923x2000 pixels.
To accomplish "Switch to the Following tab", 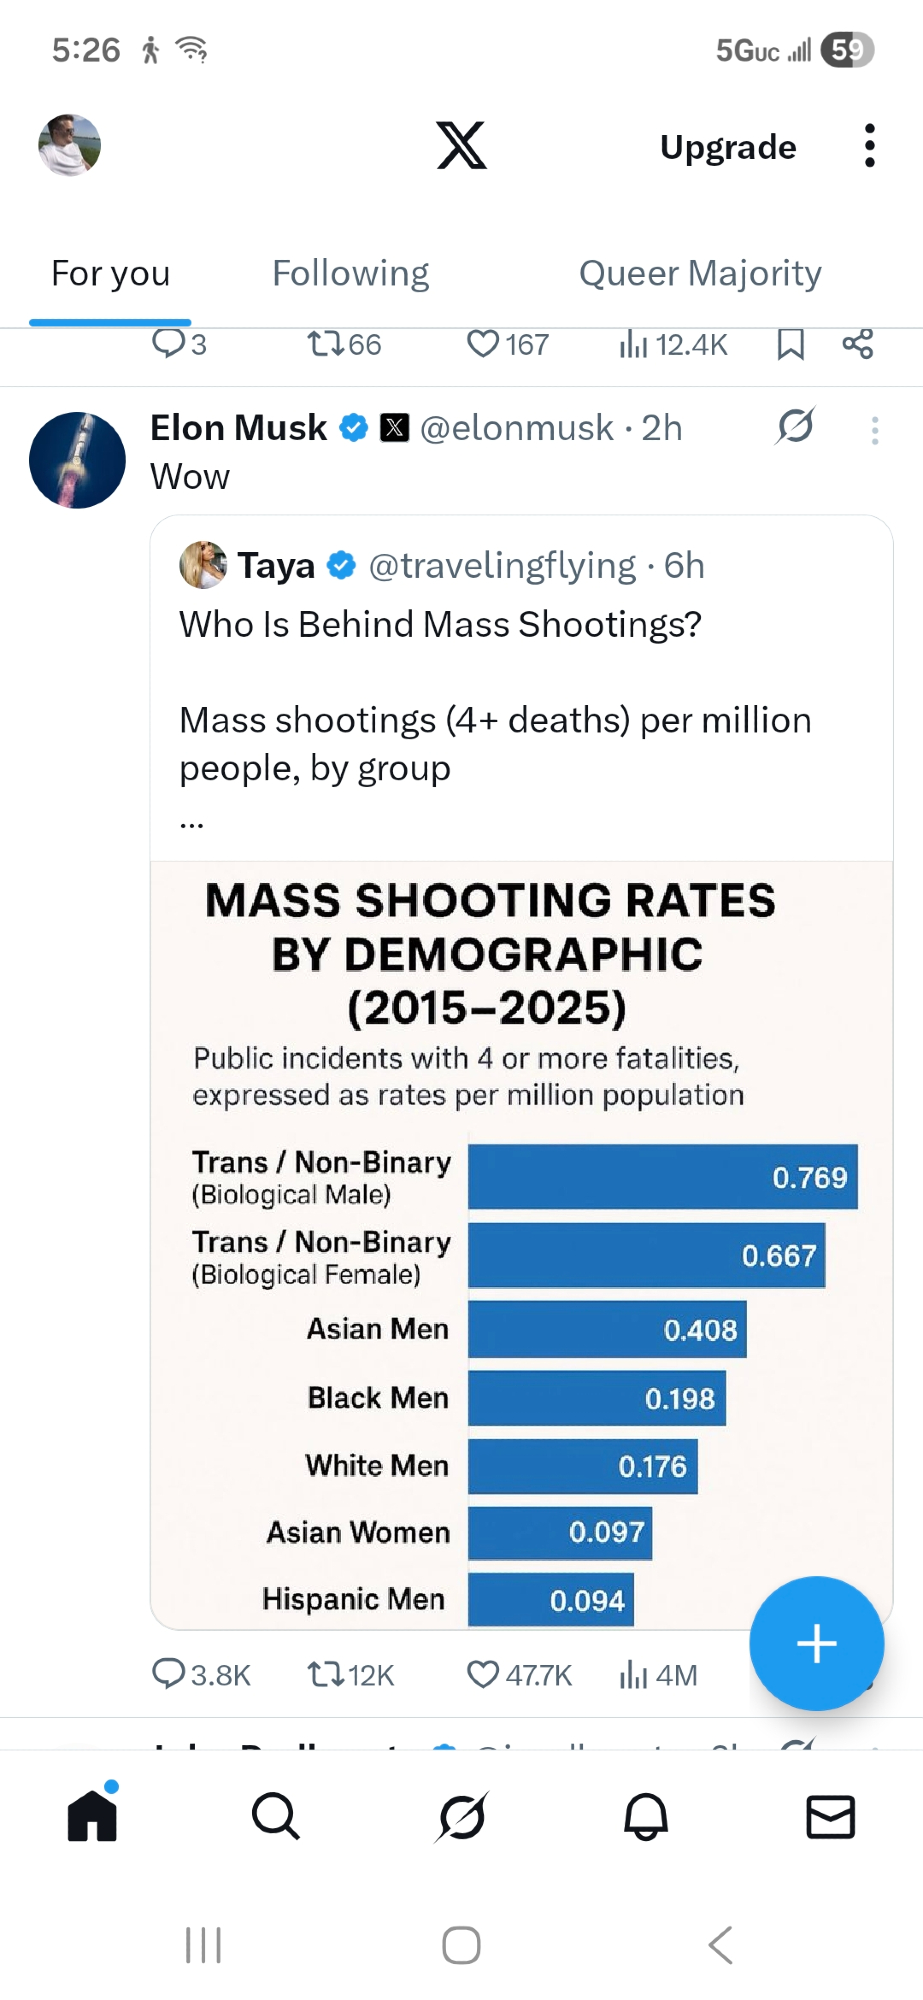I will 351,273.
